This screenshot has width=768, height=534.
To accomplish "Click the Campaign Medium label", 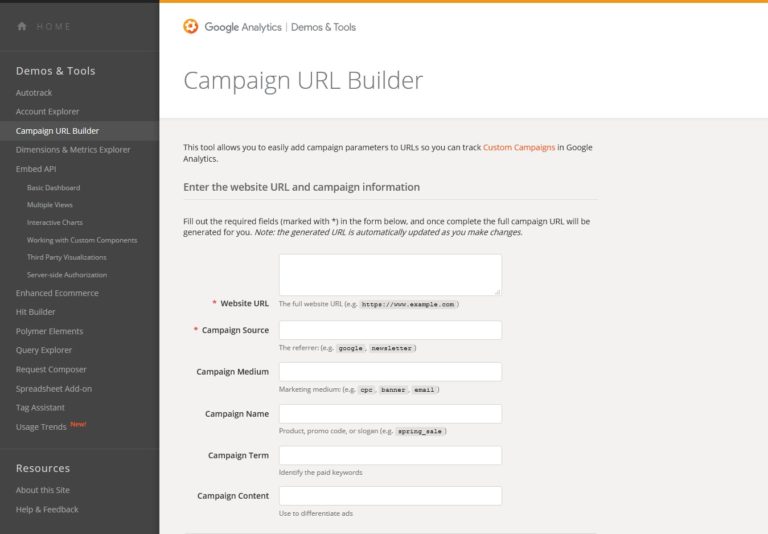I will pyautogui.click(x=233, y=372).
